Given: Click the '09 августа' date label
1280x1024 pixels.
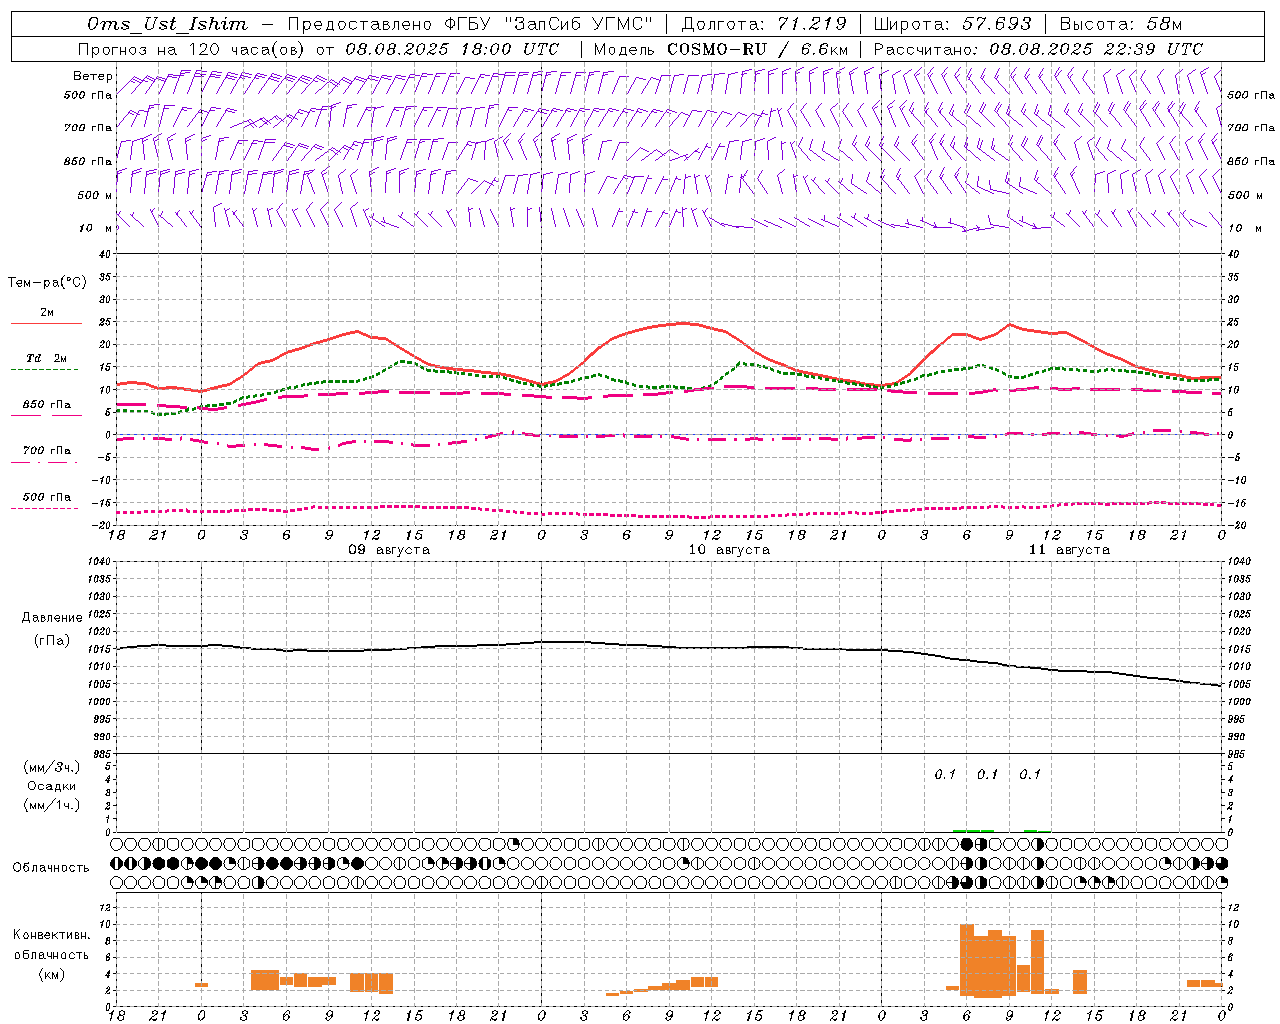Looking at the screenshot, I should (x=389, y=550).
